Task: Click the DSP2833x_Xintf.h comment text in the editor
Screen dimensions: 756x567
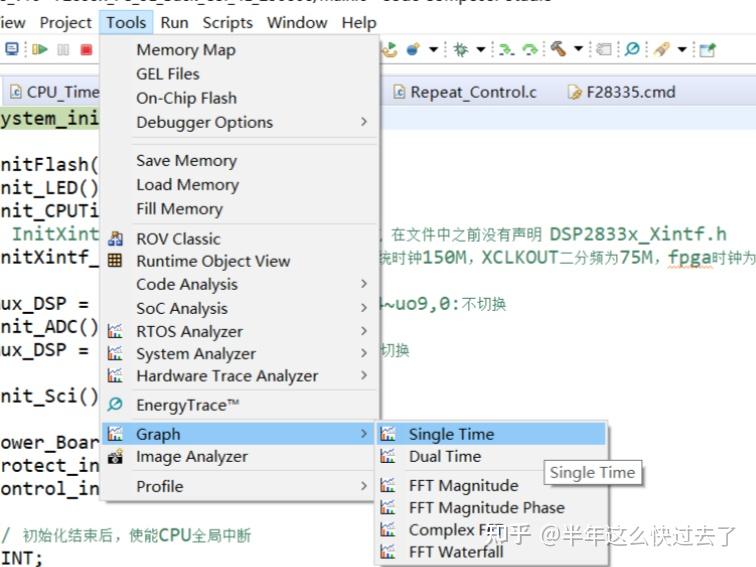Action: coord(637,234)
